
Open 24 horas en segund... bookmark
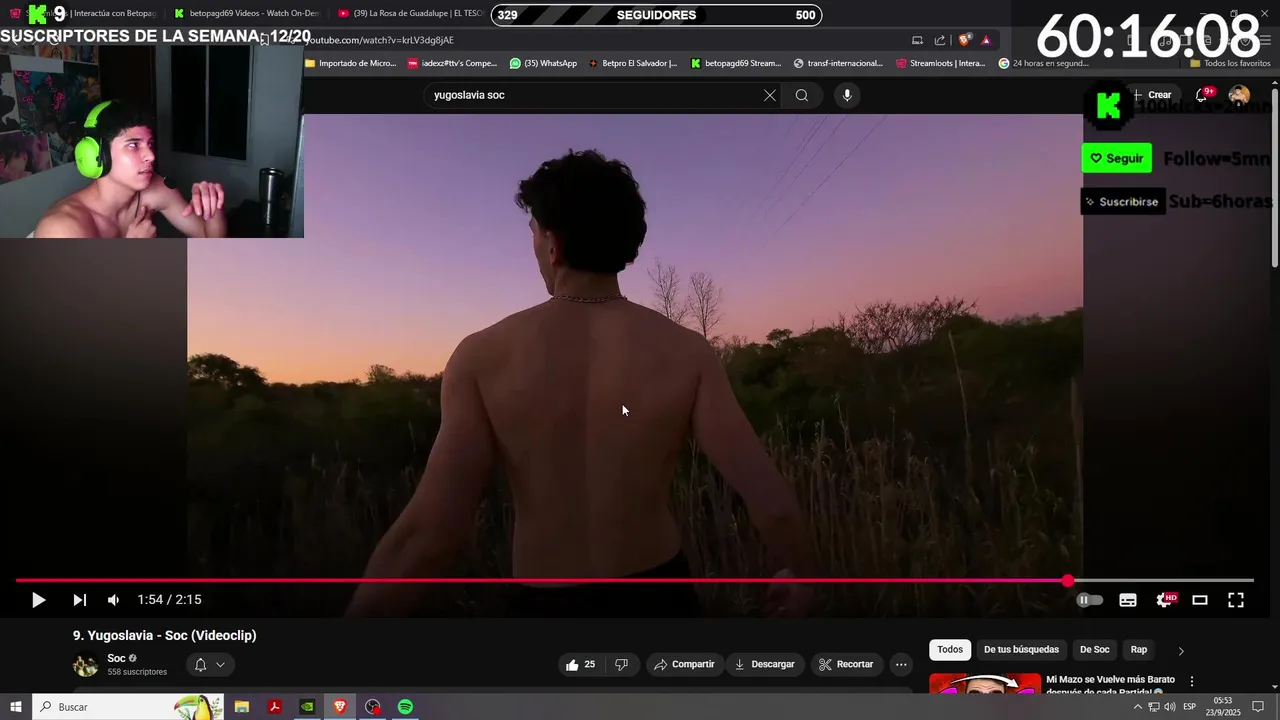click(x=1044, y=63)
